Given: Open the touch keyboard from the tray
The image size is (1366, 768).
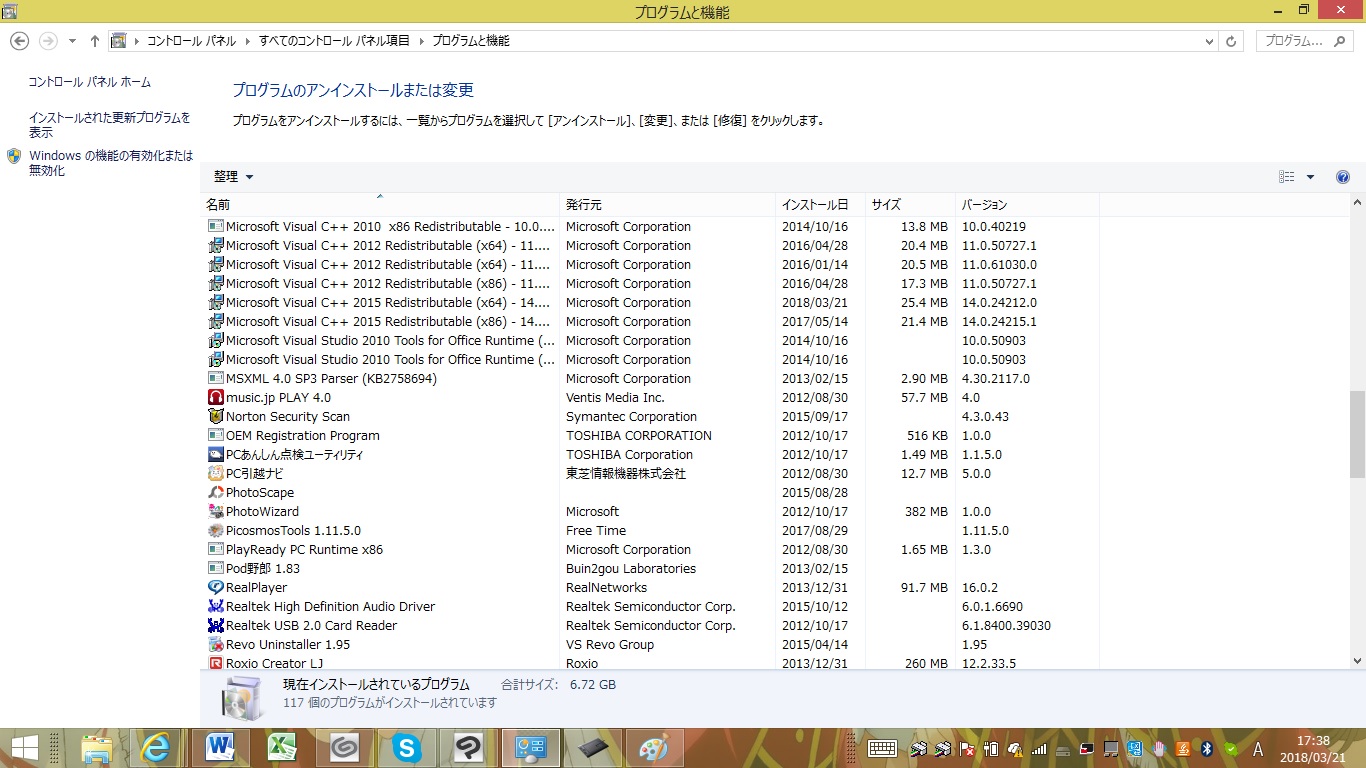Looking at the screenshot, I should (x=882, y=748).
